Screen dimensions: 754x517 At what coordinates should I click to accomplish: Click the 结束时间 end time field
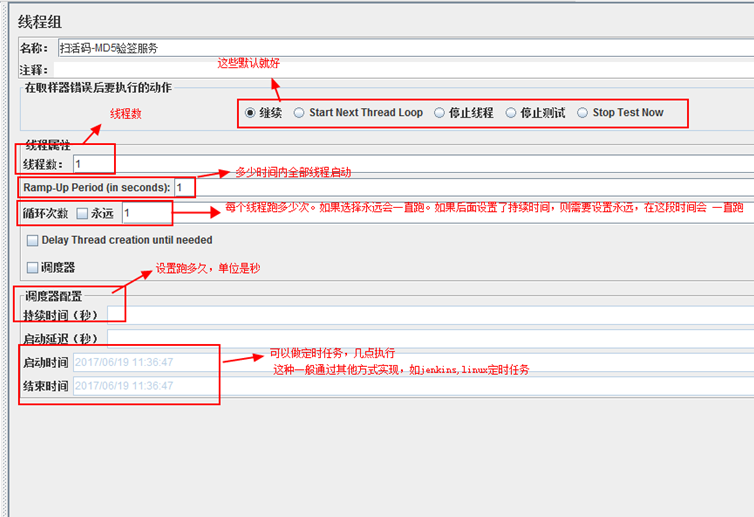tap(414, 386)
